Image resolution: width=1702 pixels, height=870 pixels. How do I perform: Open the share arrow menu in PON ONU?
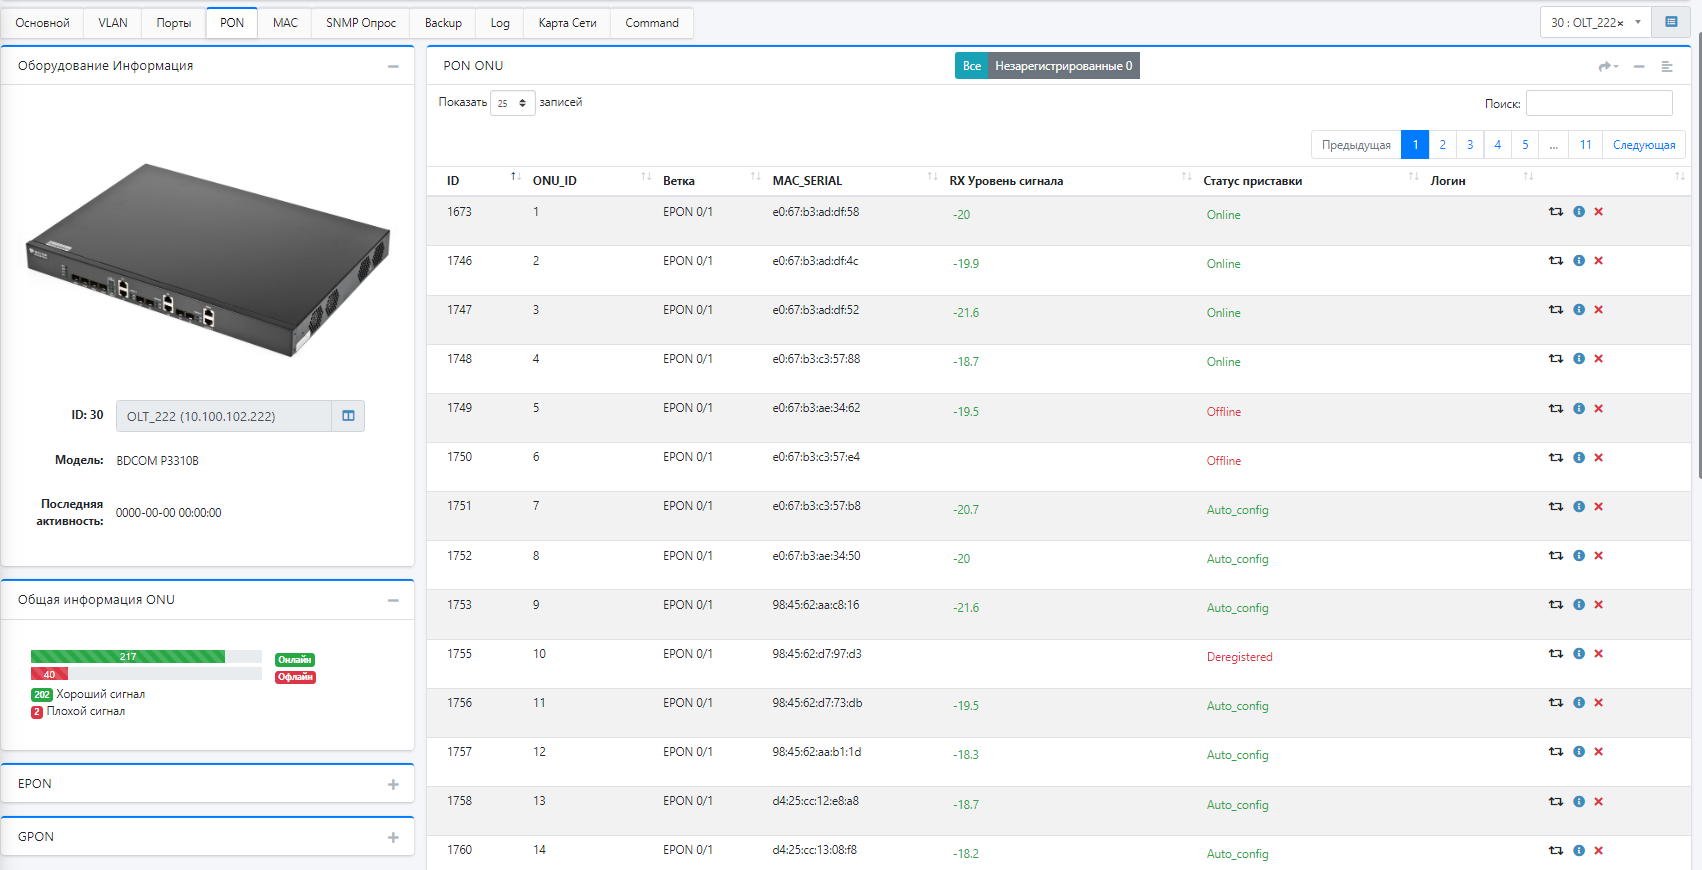(1607, 66)
